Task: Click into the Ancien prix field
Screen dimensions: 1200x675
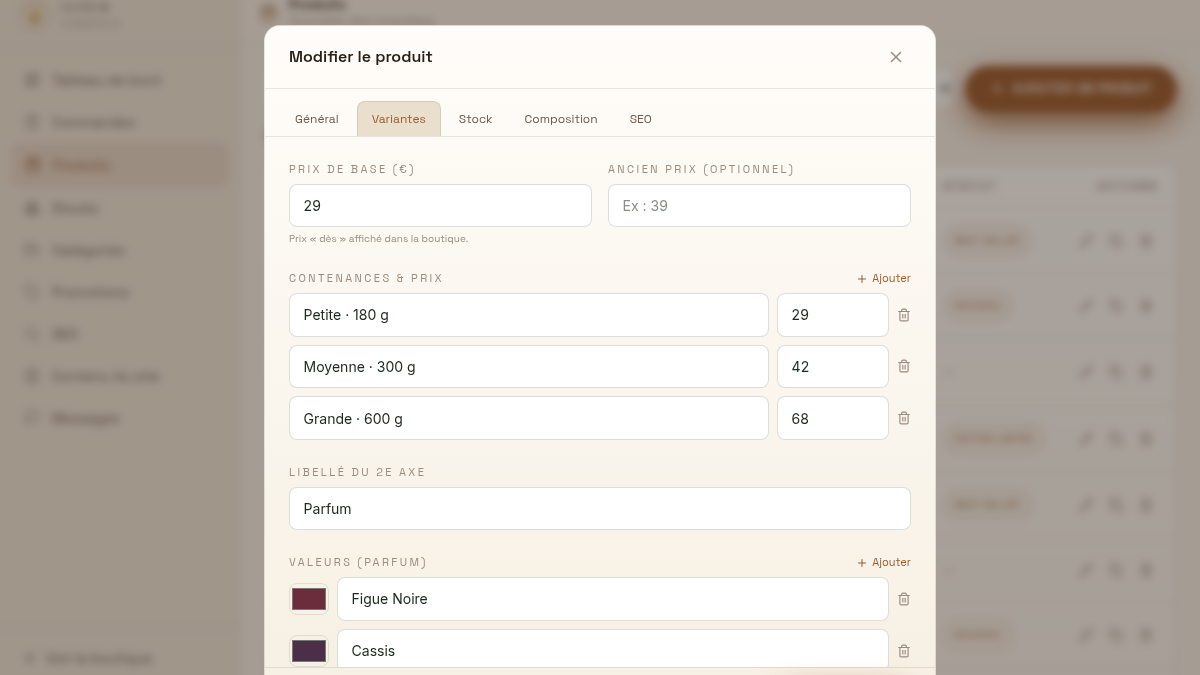Action: click(x=759, y=206)
